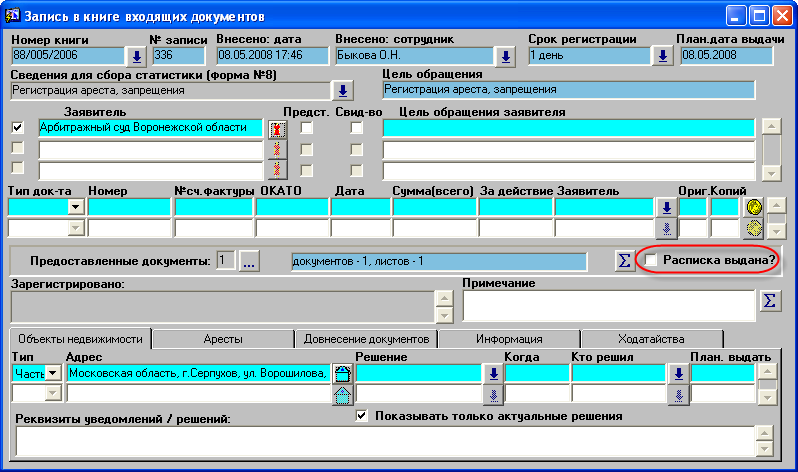
Task: Click blue arrow after Заявитель payment column, first row
Action: pyautogui.click(x=667, y=207)
